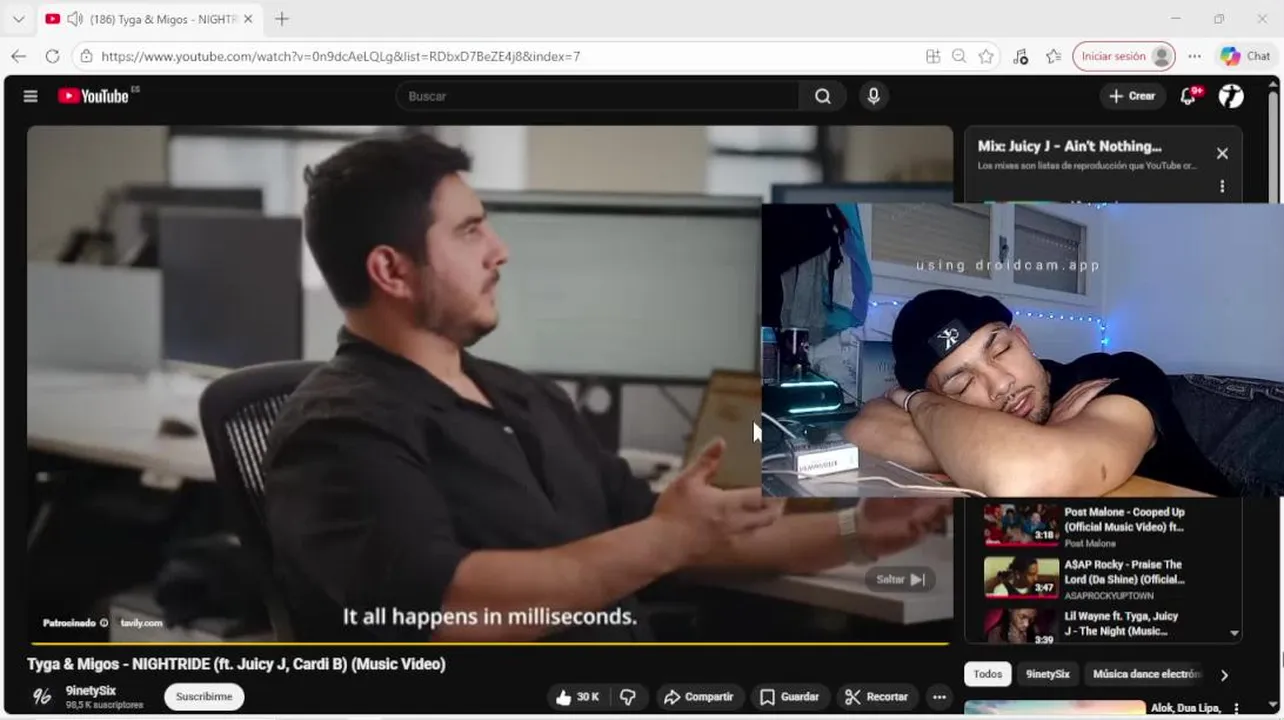Click the zoom magnifier in the address bar
The width and height of the screenshot is (1284, 720).
959,56
